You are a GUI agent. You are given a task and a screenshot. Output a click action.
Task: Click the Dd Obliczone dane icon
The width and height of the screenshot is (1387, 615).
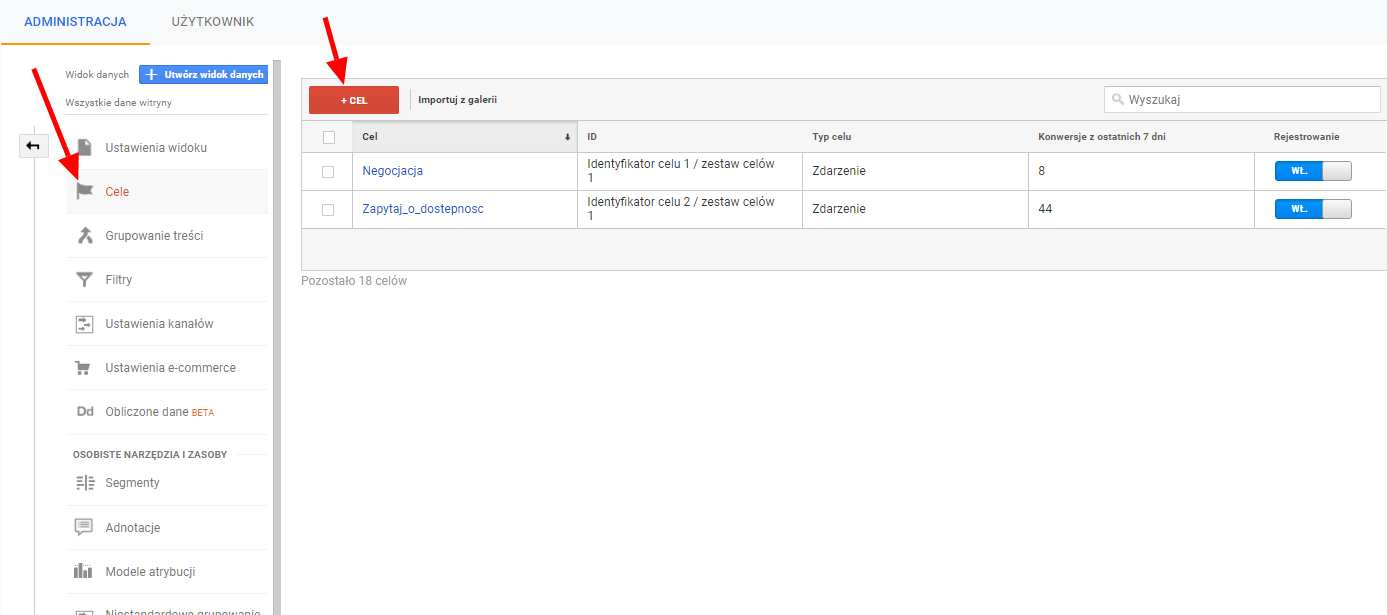(x=84, y=412)
